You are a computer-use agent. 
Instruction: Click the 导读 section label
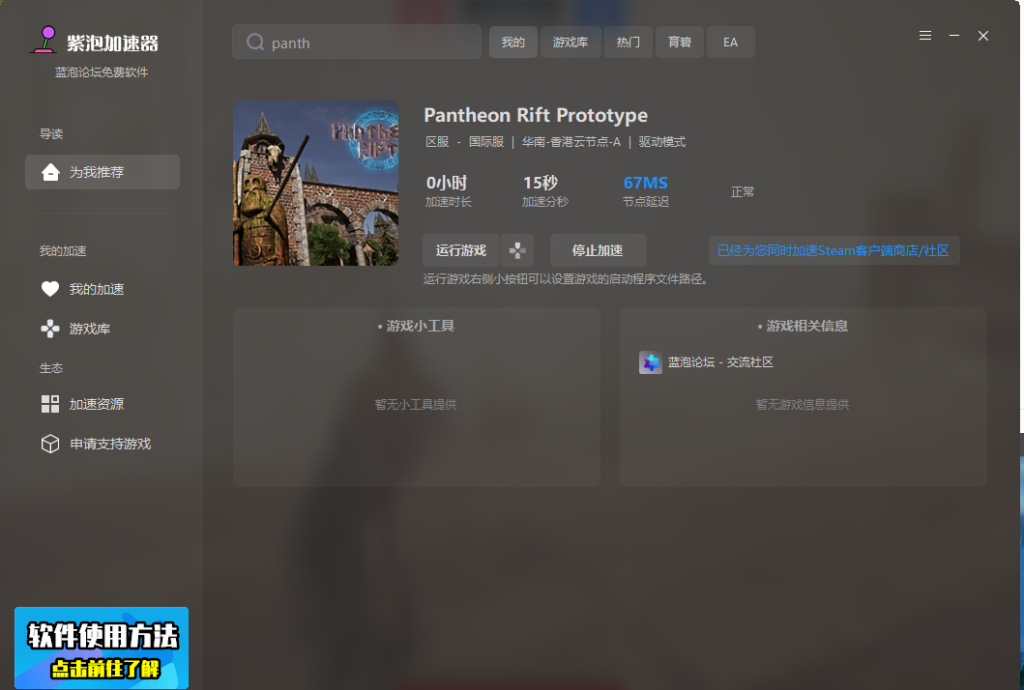[x=51, y=134]
